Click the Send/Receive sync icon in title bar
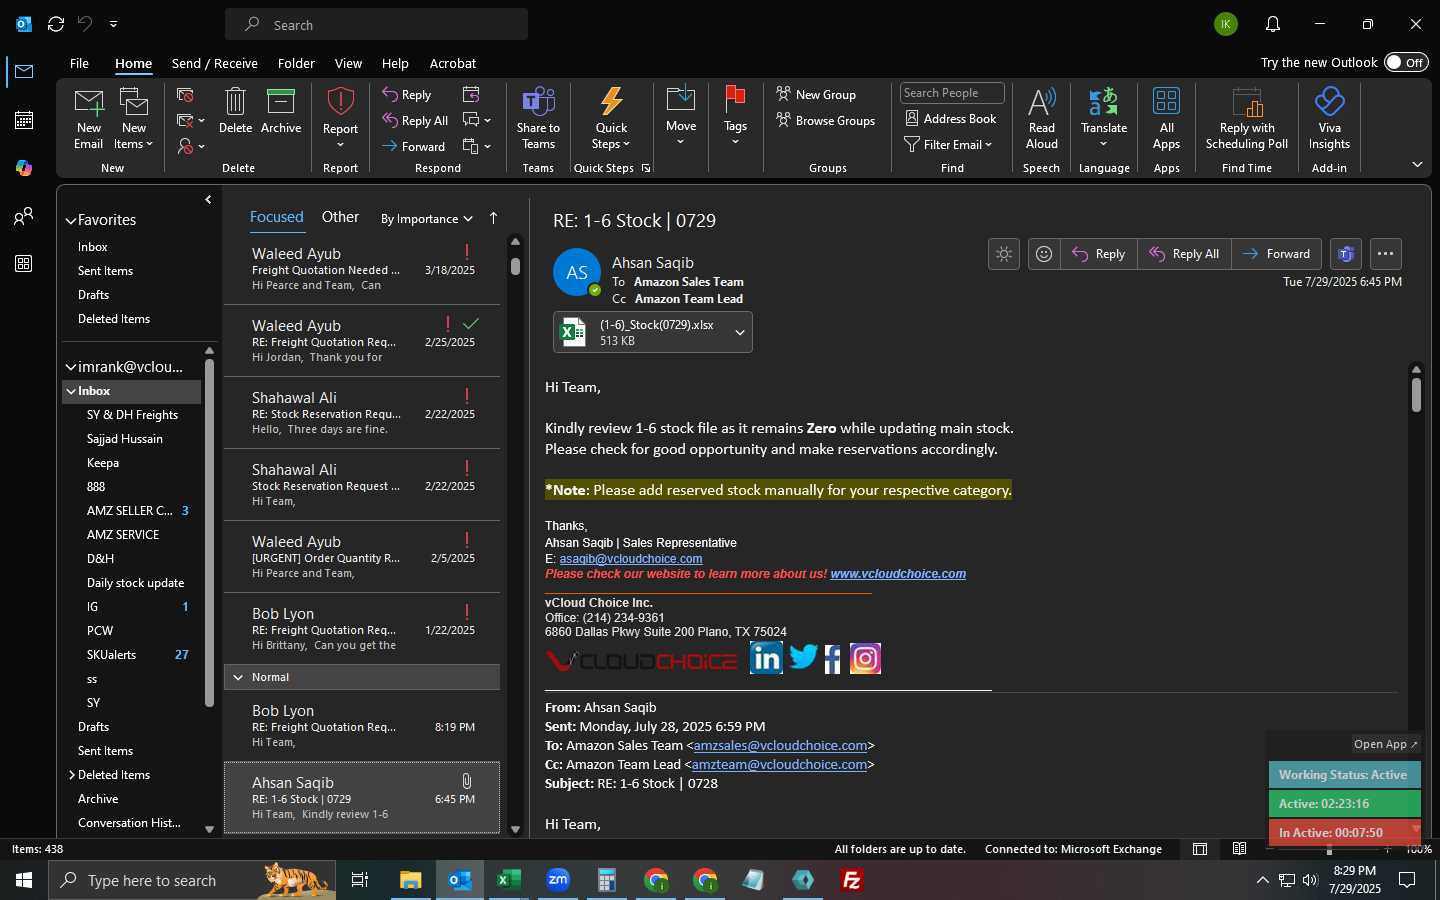Screen dimensions: 1440x900 coord(56,24)
